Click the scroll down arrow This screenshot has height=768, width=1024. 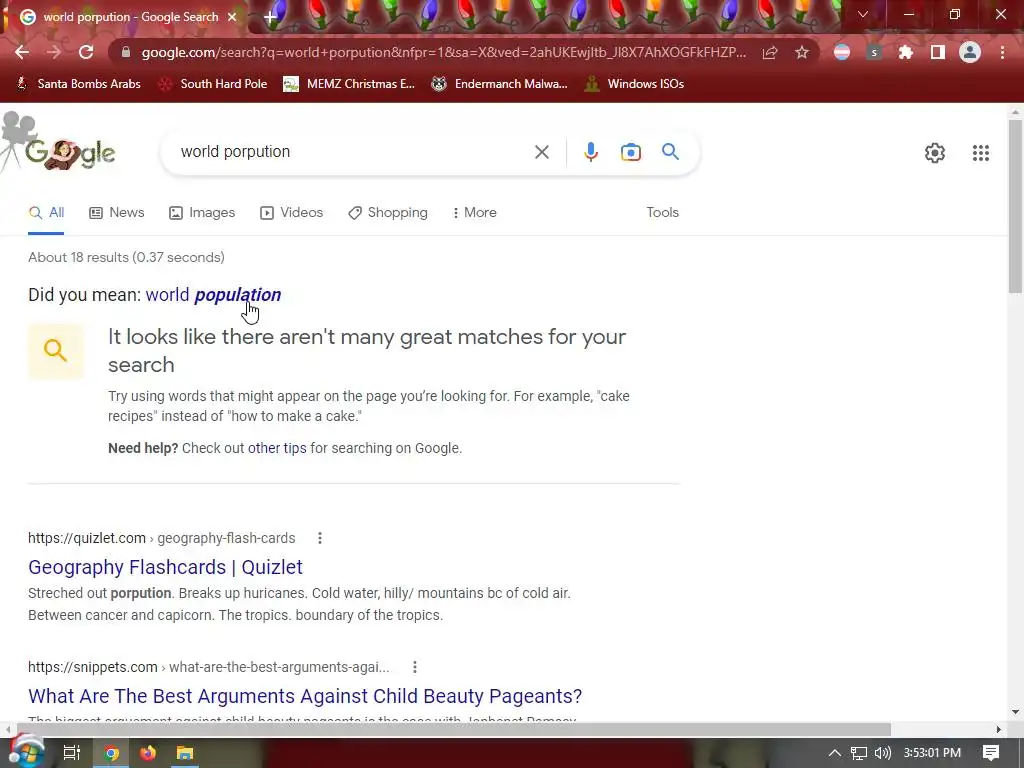(x=1015, y=712)
